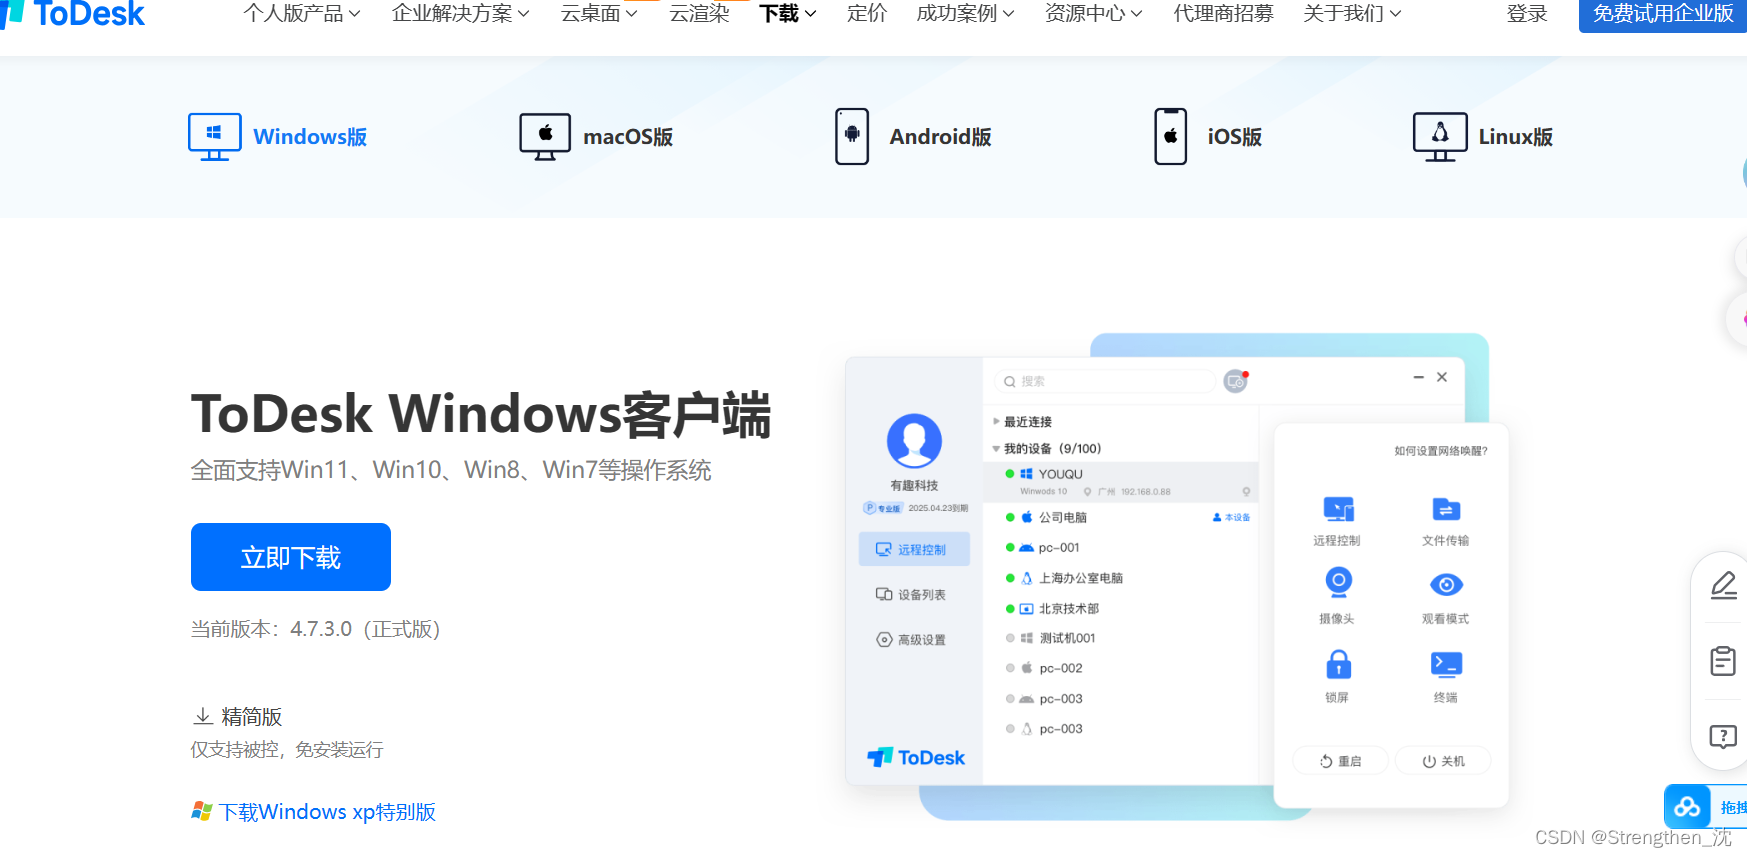Screen dimensions: 1747x857
Task: Click the ToDesk logo in app preview
Action: pyautogui.click(x=916, y=757)
